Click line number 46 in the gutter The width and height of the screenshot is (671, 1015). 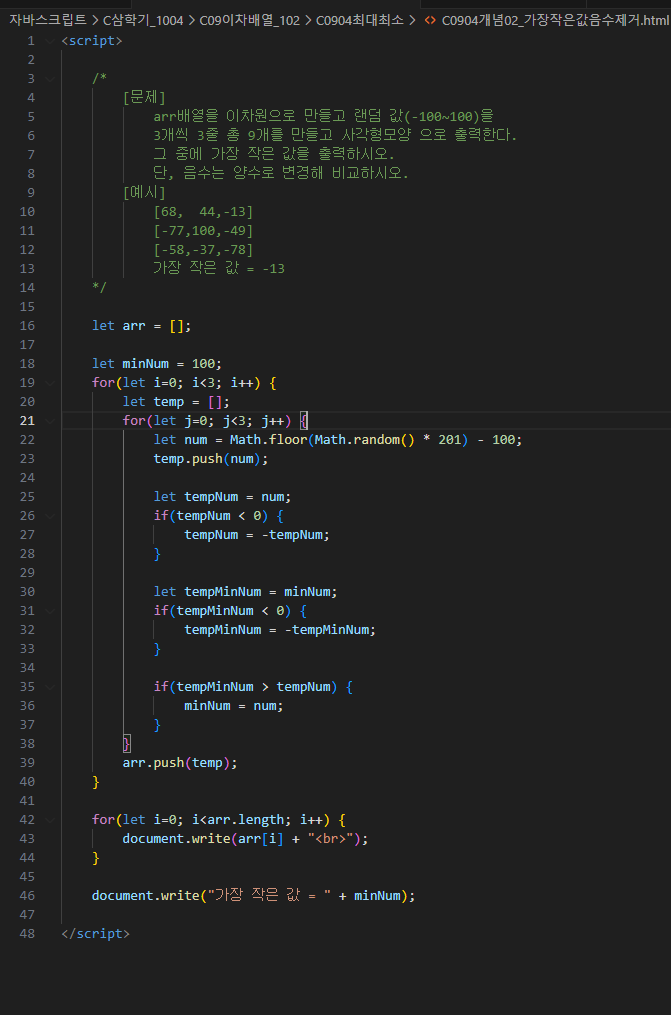point(27,895)
